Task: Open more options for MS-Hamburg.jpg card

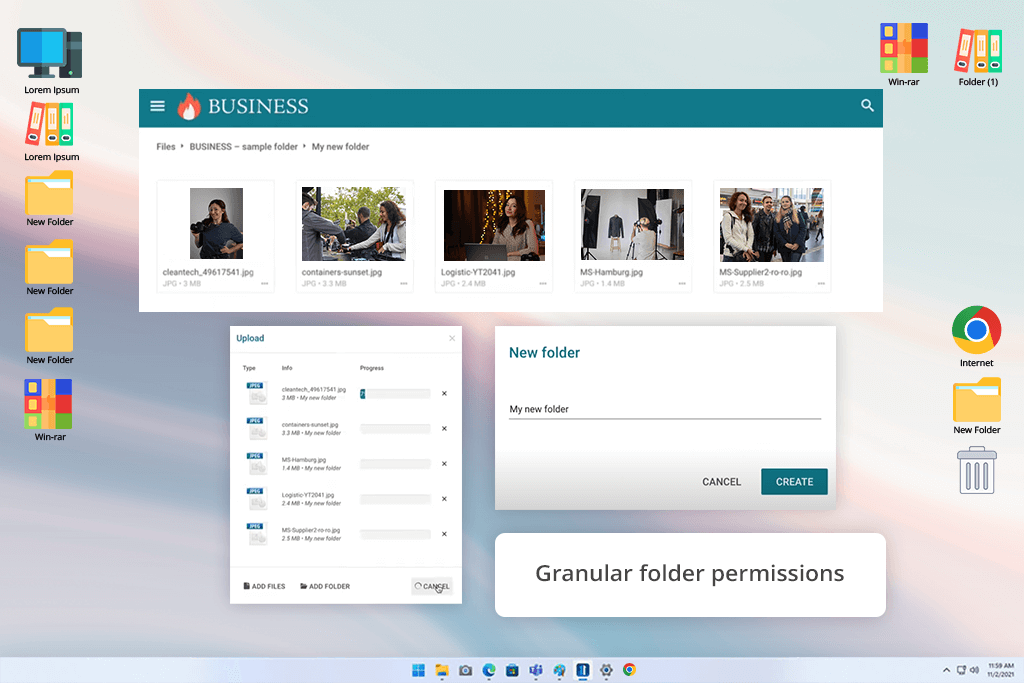Action: (x=682, y=283)
